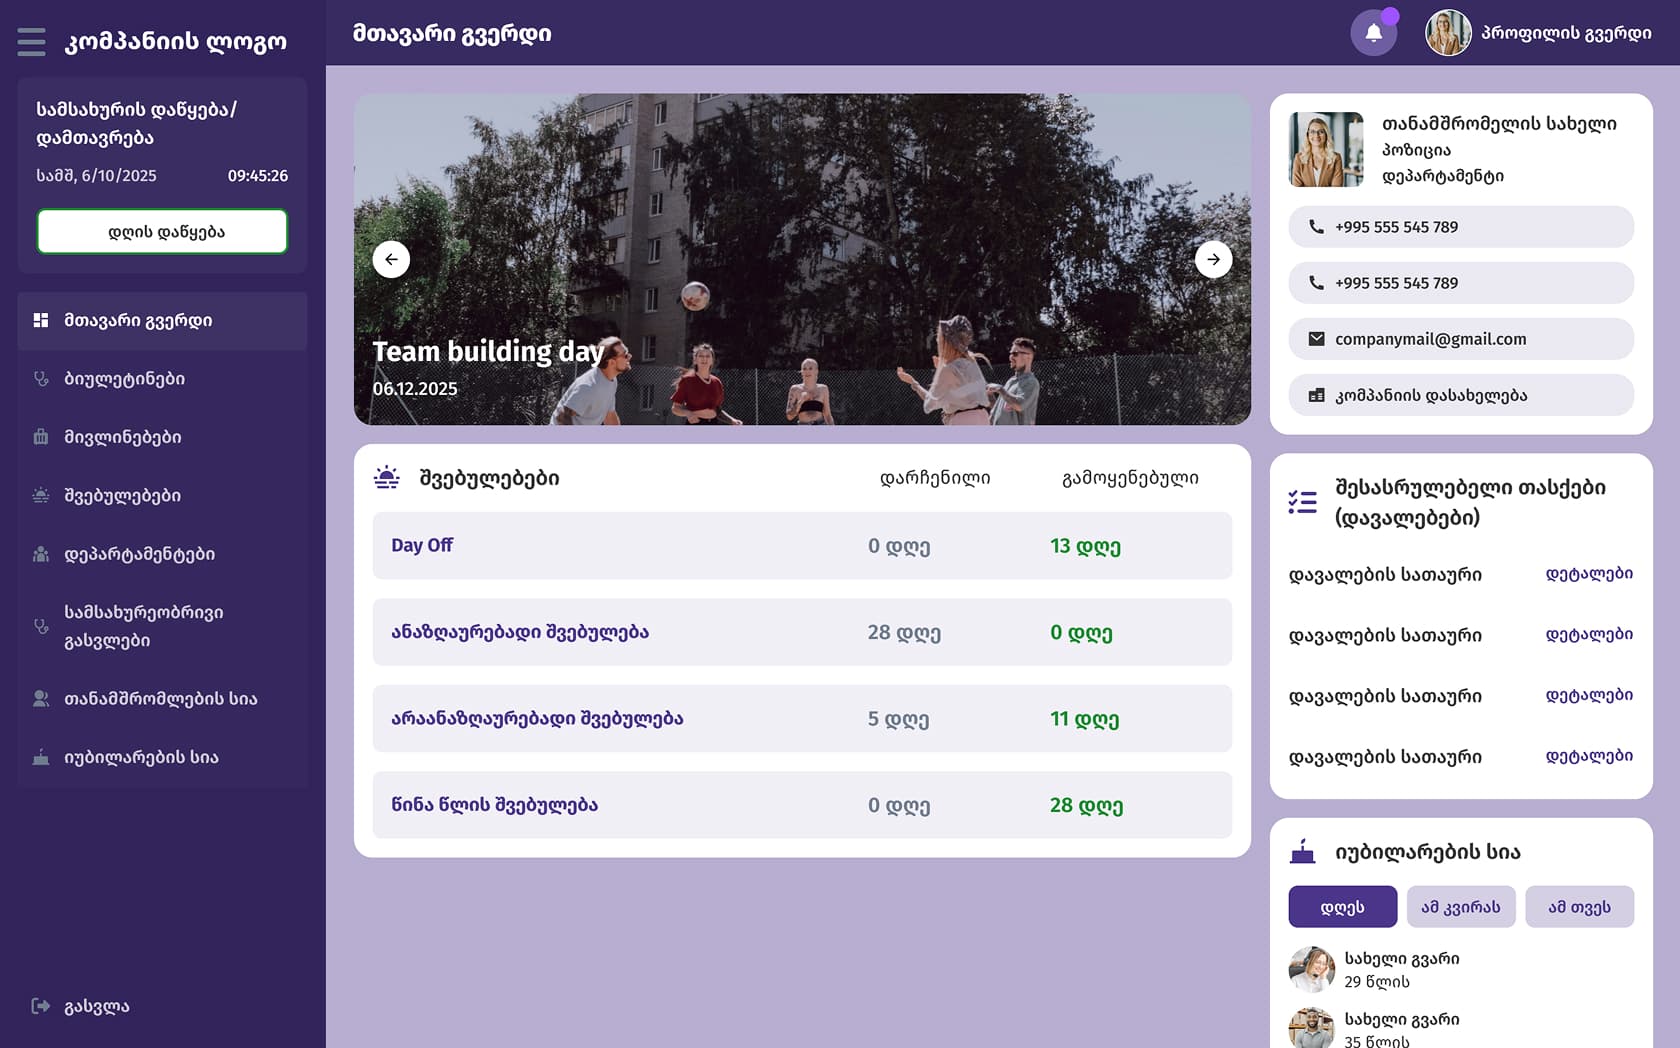Screen dimensions: 1680x1048
Task: Click the phone icon beside +995 555 545 789
Action: point(1316,226)
